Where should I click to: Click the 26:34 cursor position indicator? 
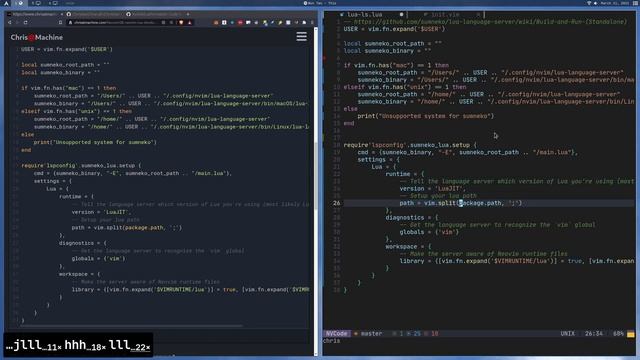593,333
